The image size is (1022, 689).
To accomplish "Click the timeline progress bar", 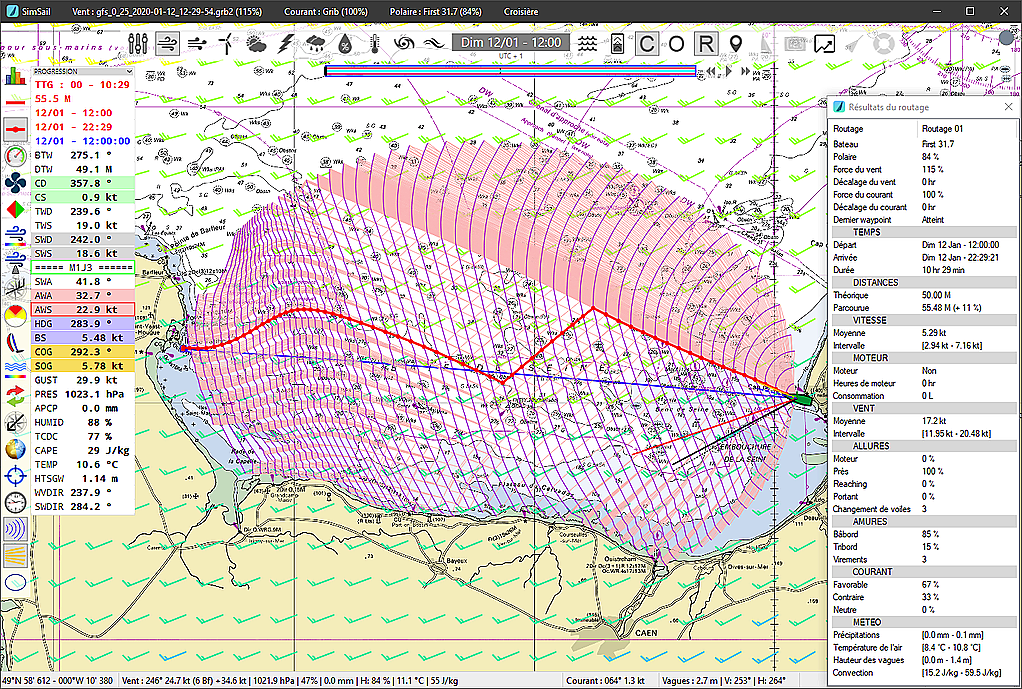I will (x=510, y=71).
